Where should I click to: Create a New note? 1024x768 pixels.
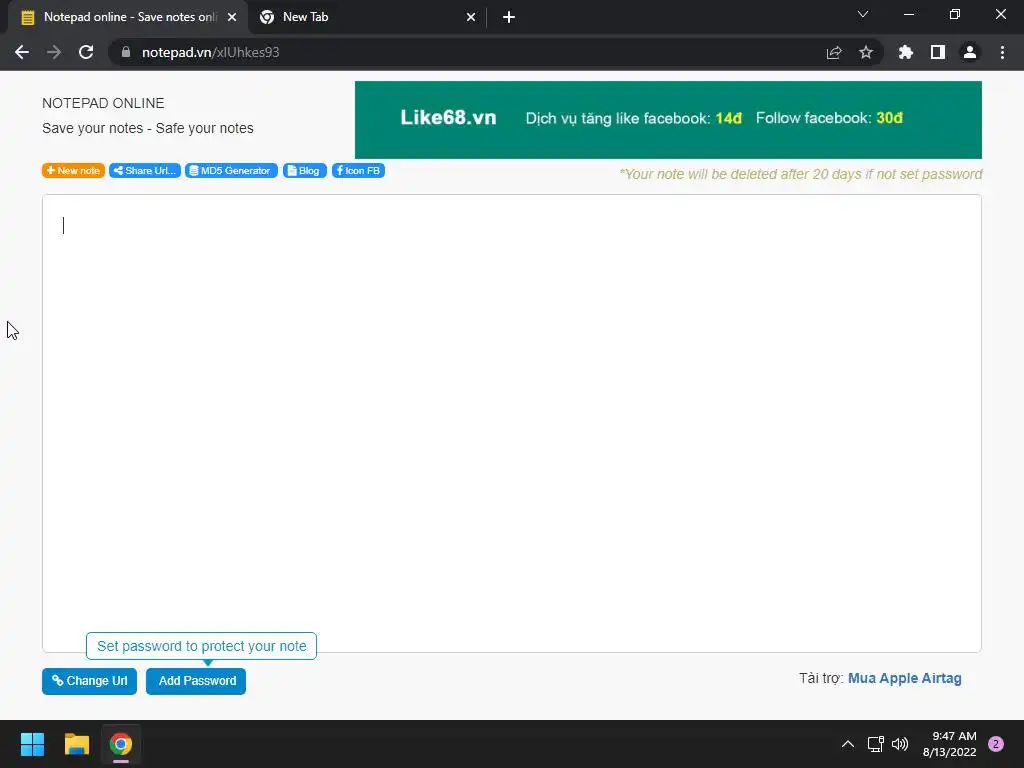click(73, 170)
